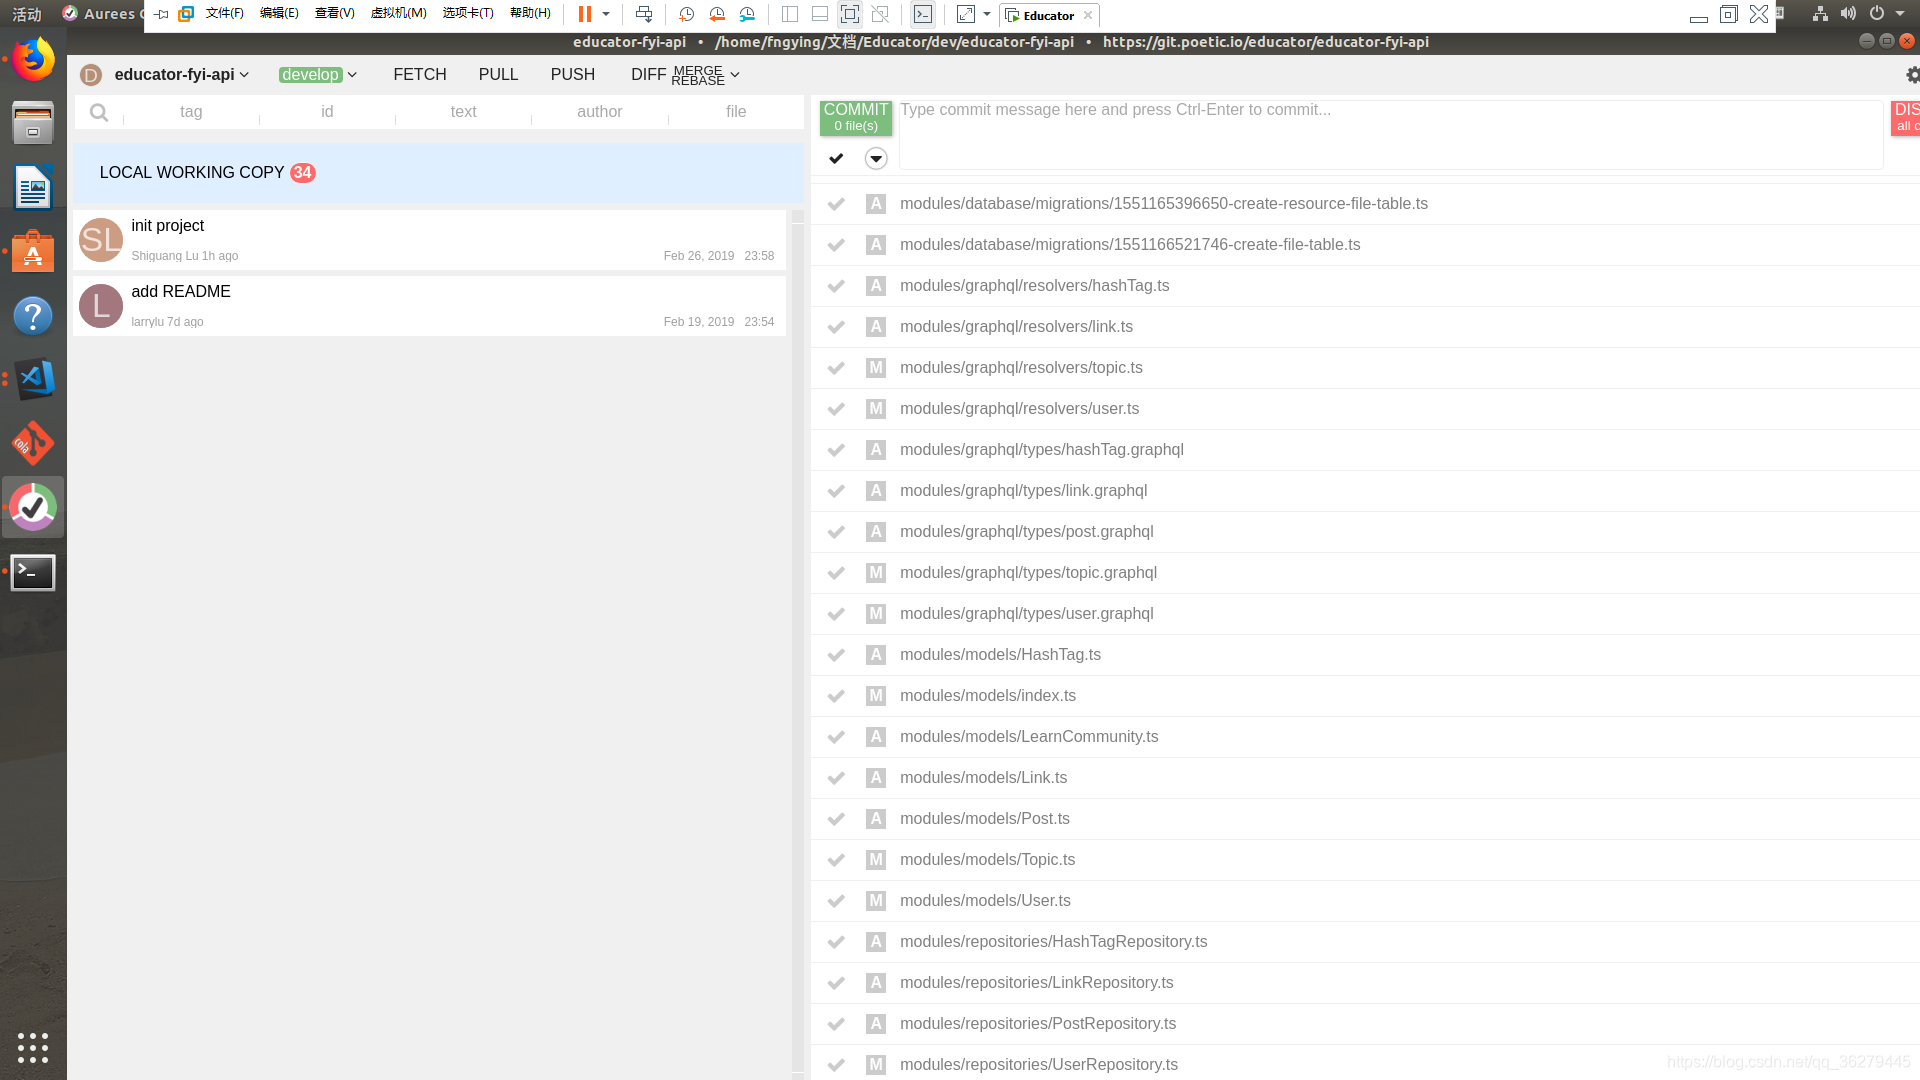The width and height of the screenshot is (1920, 1080).
Task: Launch Firefox from the dock
Action: (x=33, y=60)
